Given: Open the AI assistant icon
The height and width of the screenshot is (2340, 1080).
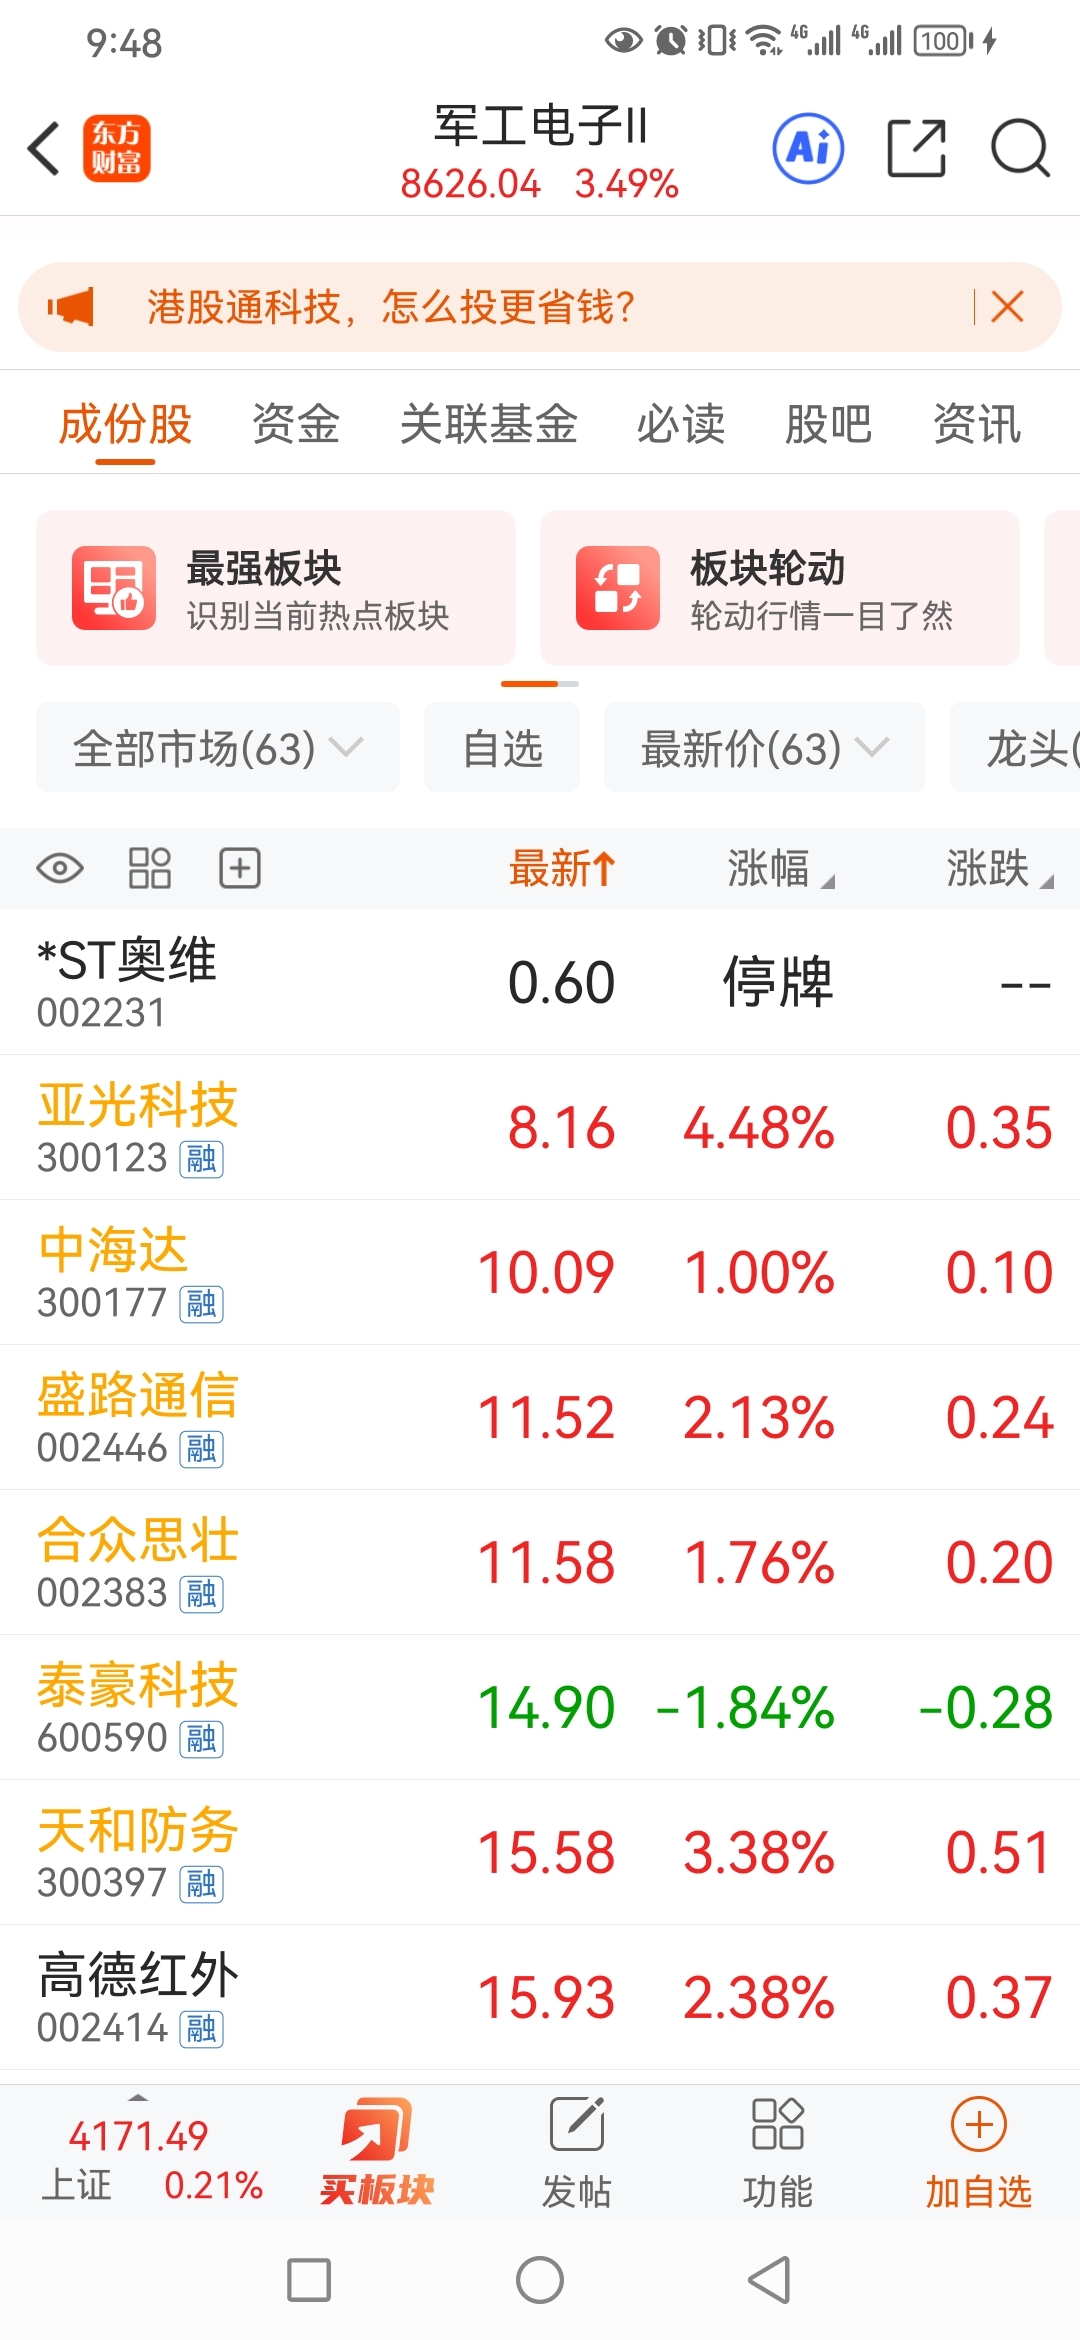Looking at the screenshot, I should (808, 148).
